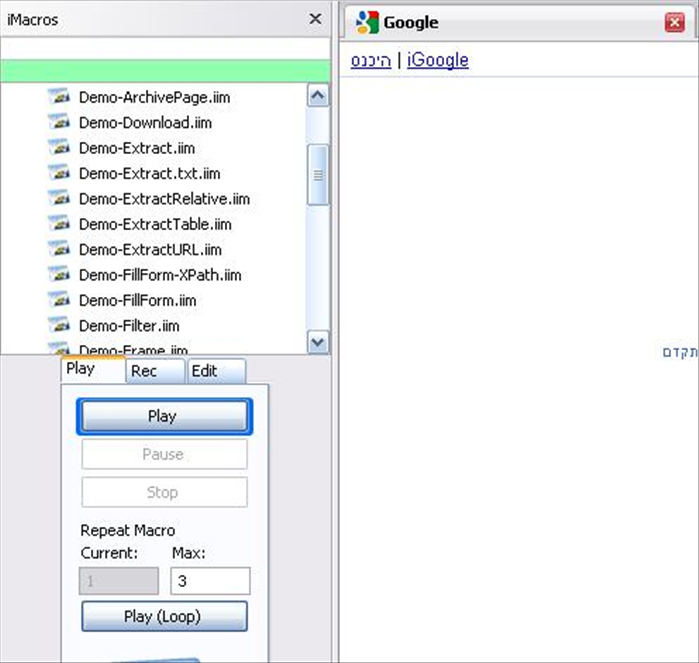Click the Demo-ArchivePage.iim file icon
The width and height of the screenshot is (699, 663).
tap(59, 98)
